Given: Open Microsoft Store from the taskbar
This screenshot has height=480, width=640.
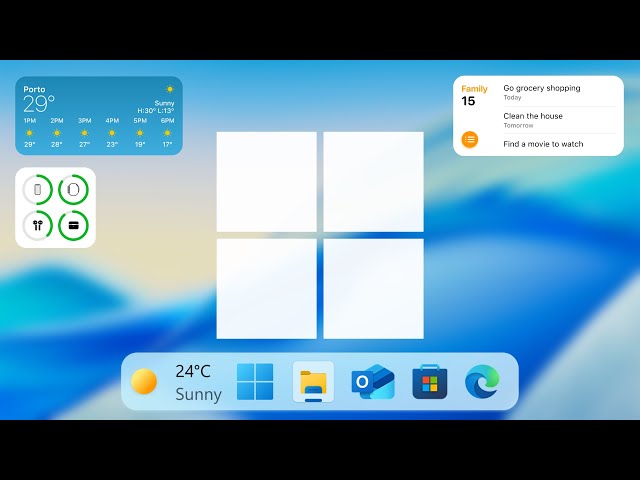Looking at the screenshot, I should [430, 382].
